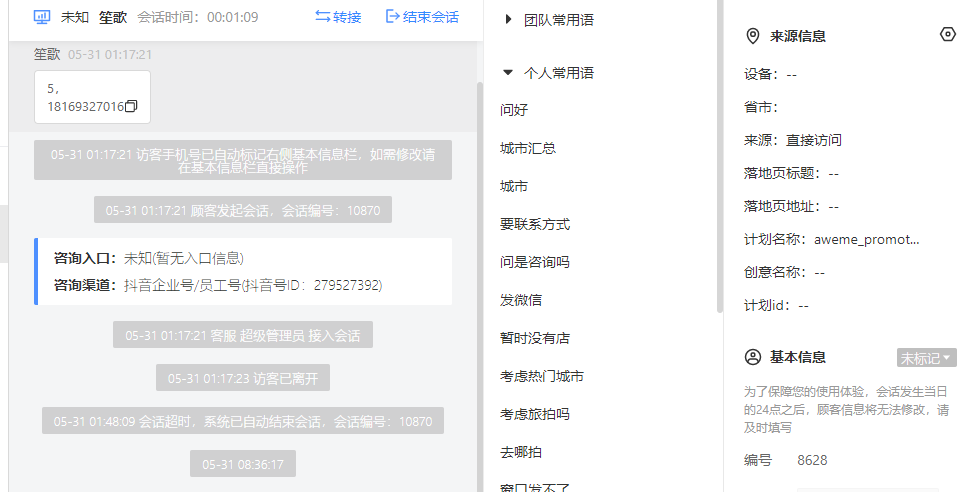Click the 创意名称 field
964x492 pixels.
click(x=784, y=272)
